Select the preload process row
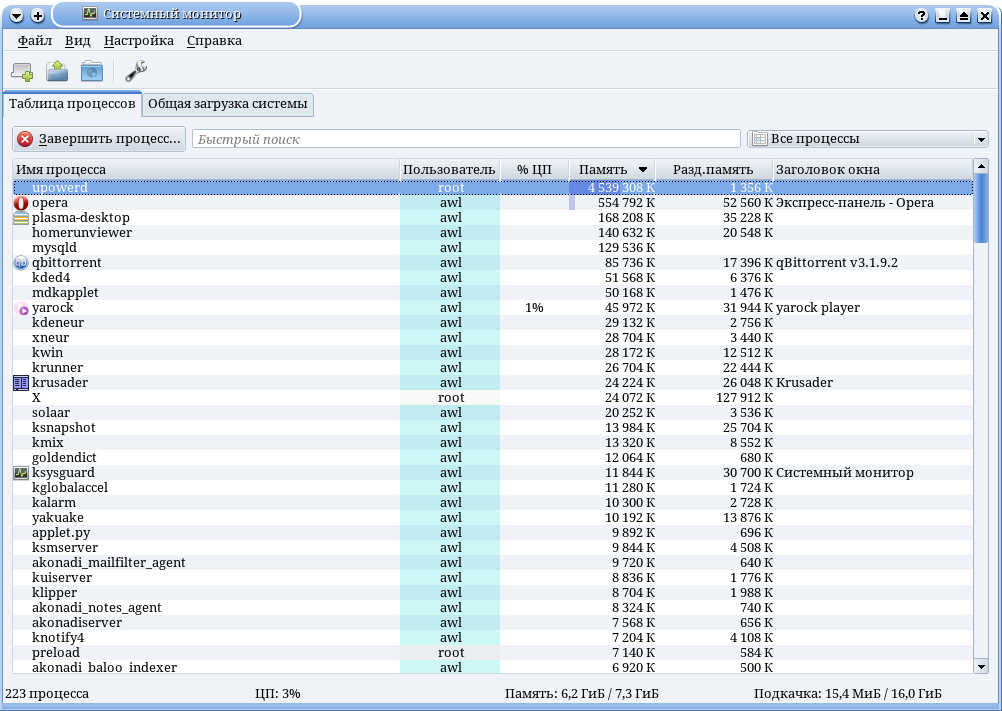The width and height of the screenshot is (1002, 711). [x=493, y=653]
